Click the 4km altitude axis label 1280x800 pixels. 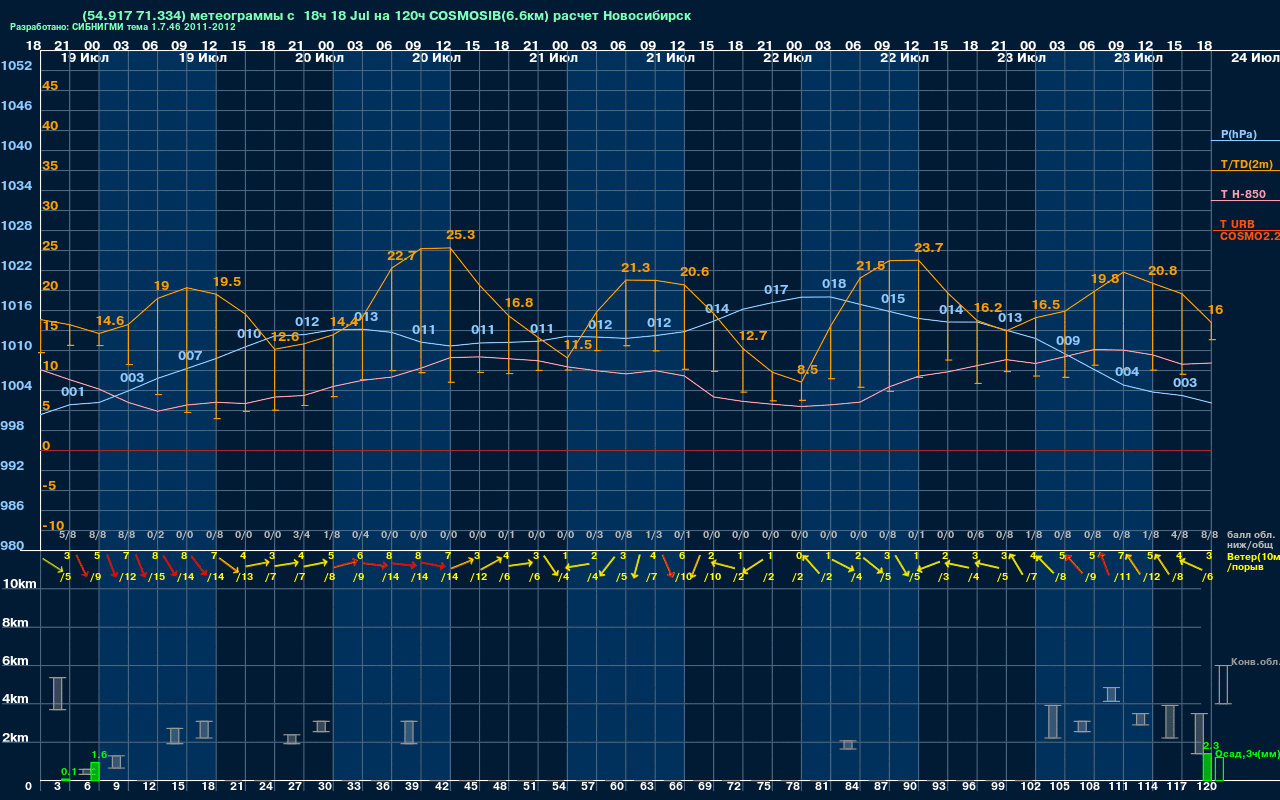coord(17,700)
